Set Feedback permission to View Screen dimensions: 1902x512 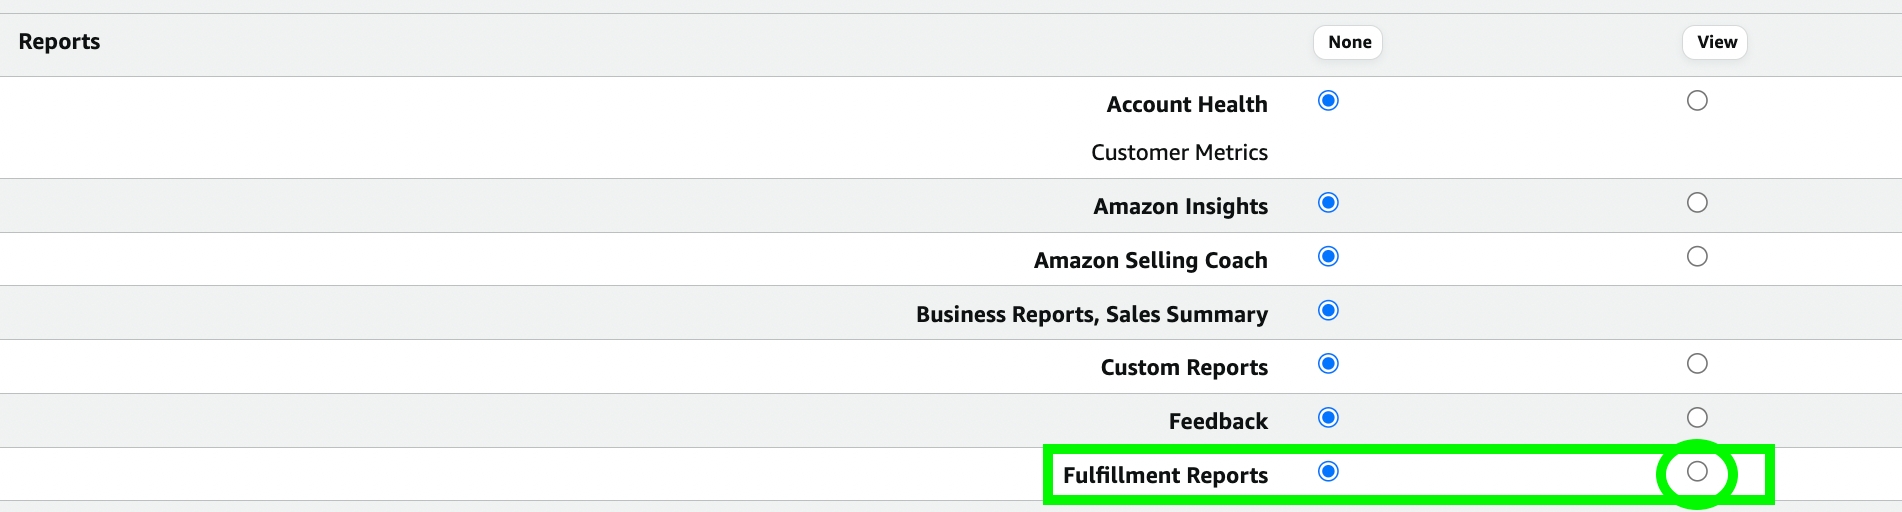coord(1696,418)
